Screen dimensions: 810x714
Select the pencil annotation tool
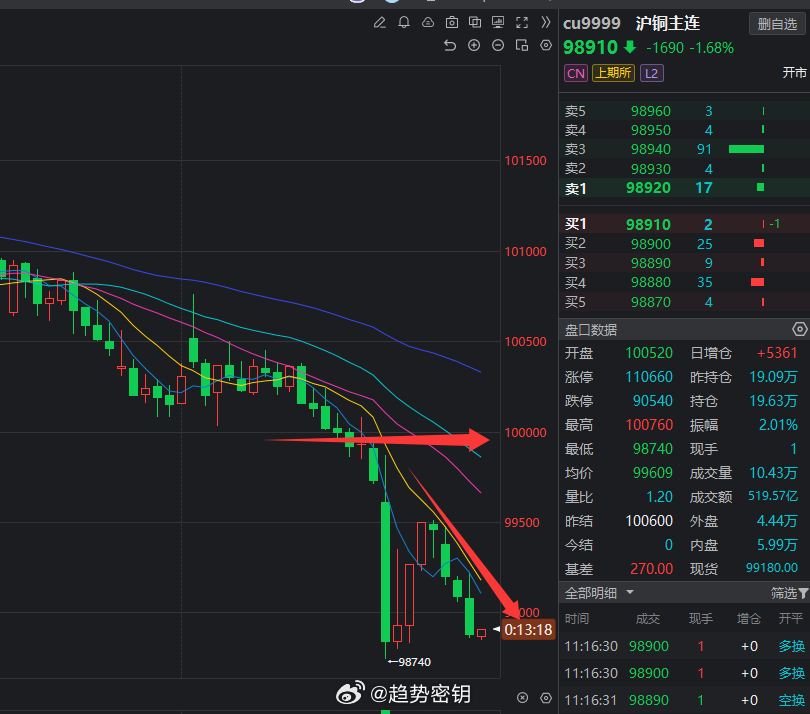[x=381, y=22]
